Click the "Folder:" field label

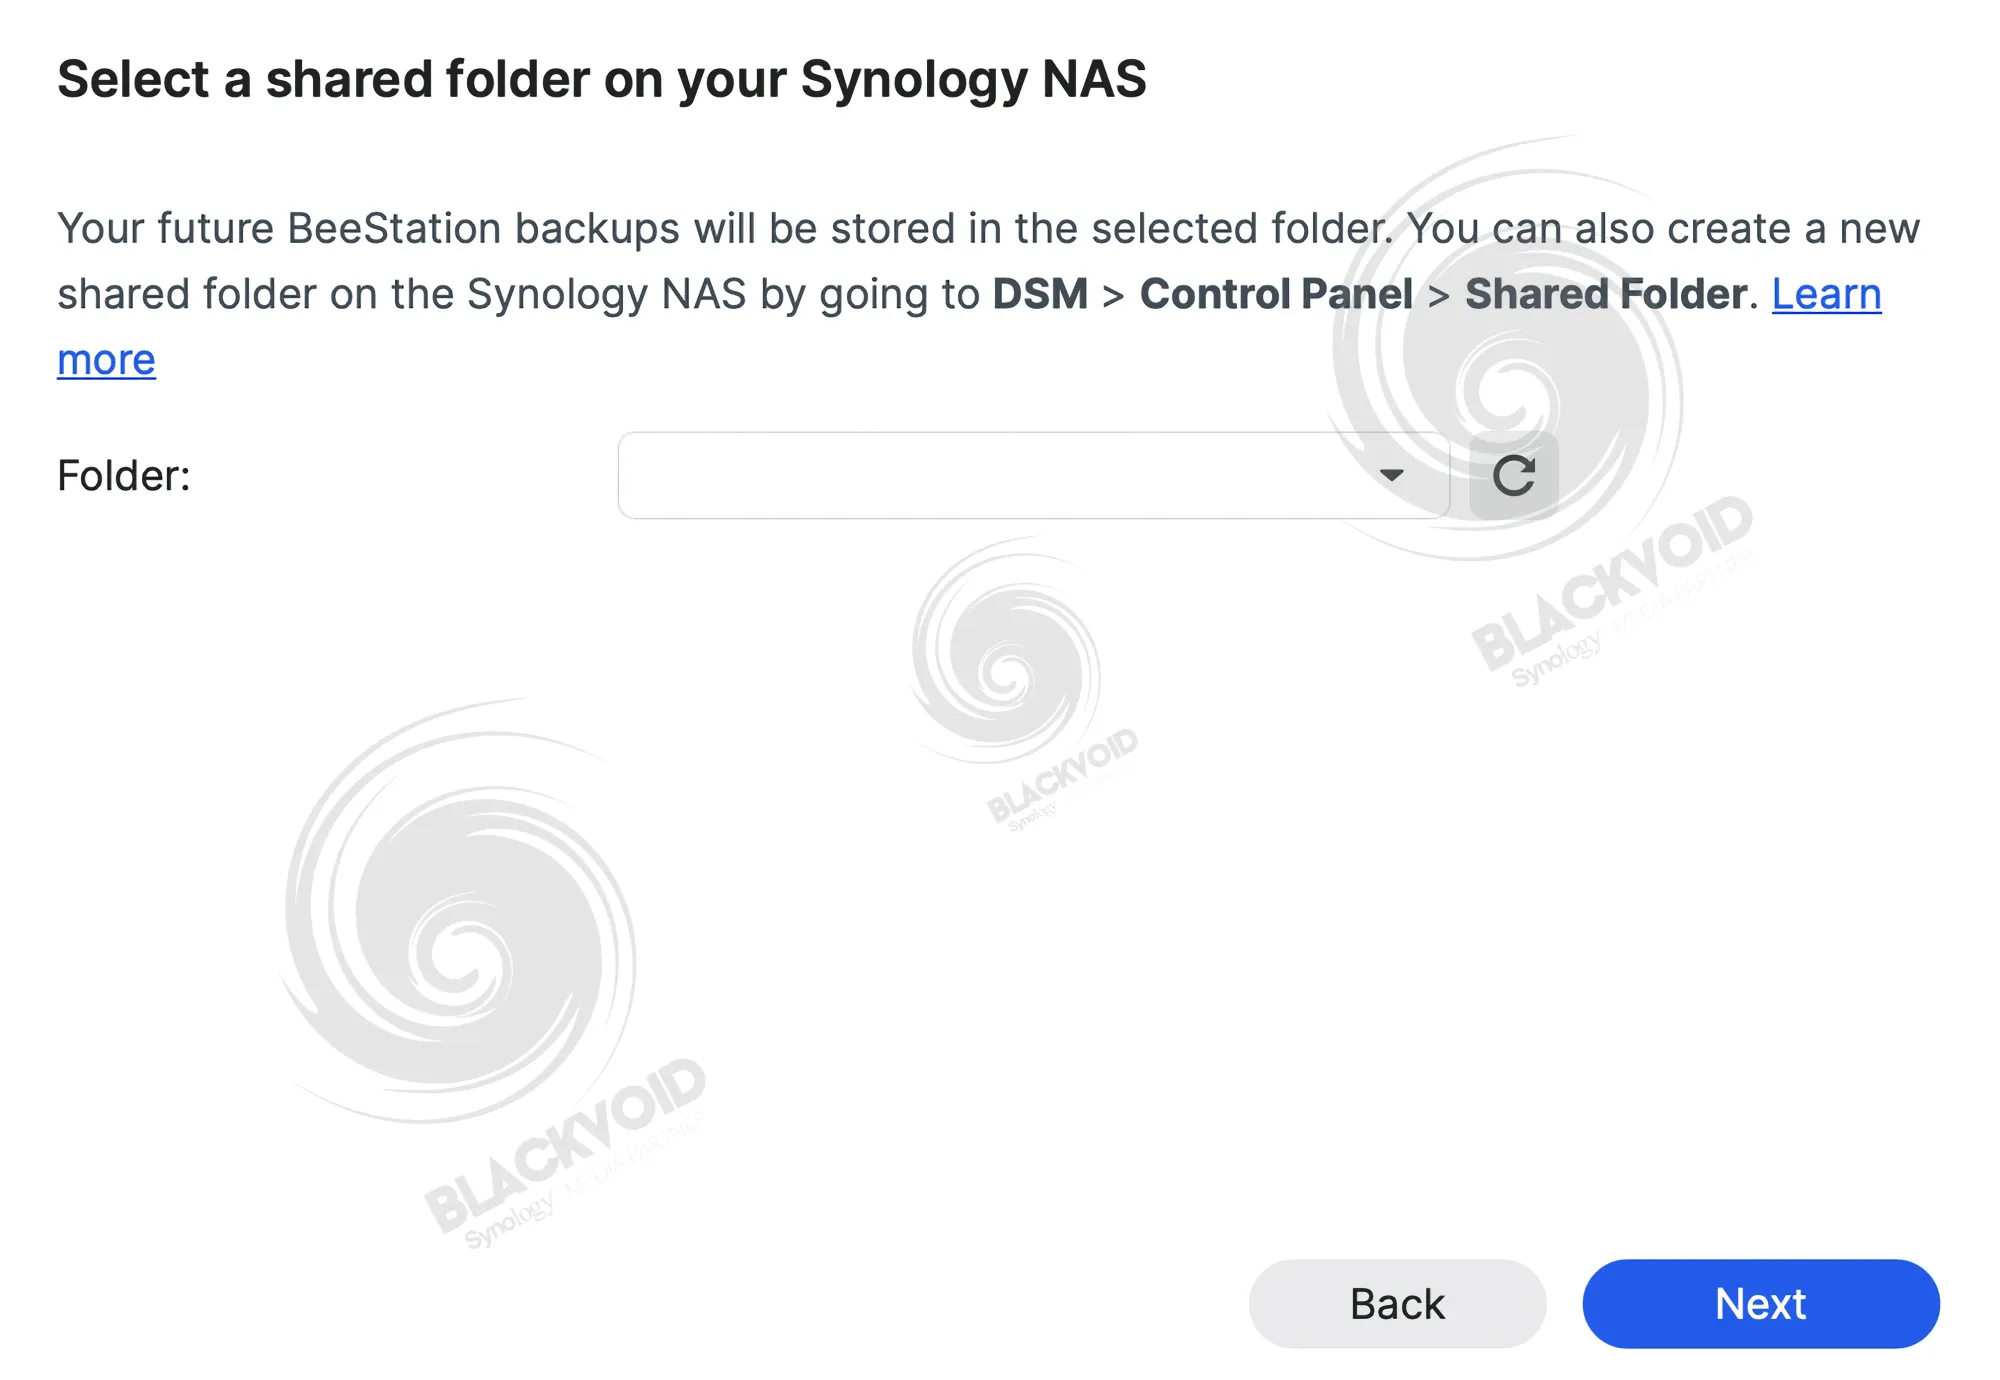coord(124,476)
